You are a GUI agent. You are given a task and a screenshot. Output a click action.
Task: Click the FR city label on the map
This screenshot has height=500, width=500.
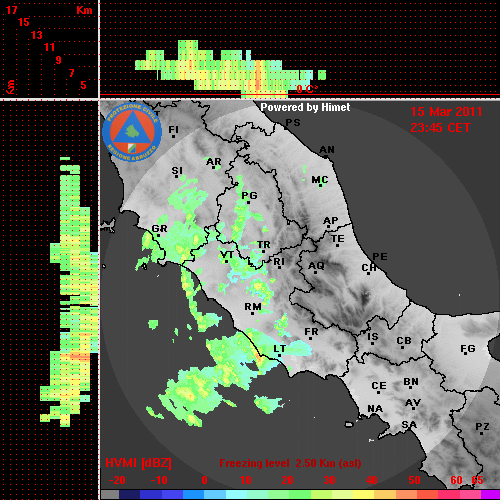[311, 332]
